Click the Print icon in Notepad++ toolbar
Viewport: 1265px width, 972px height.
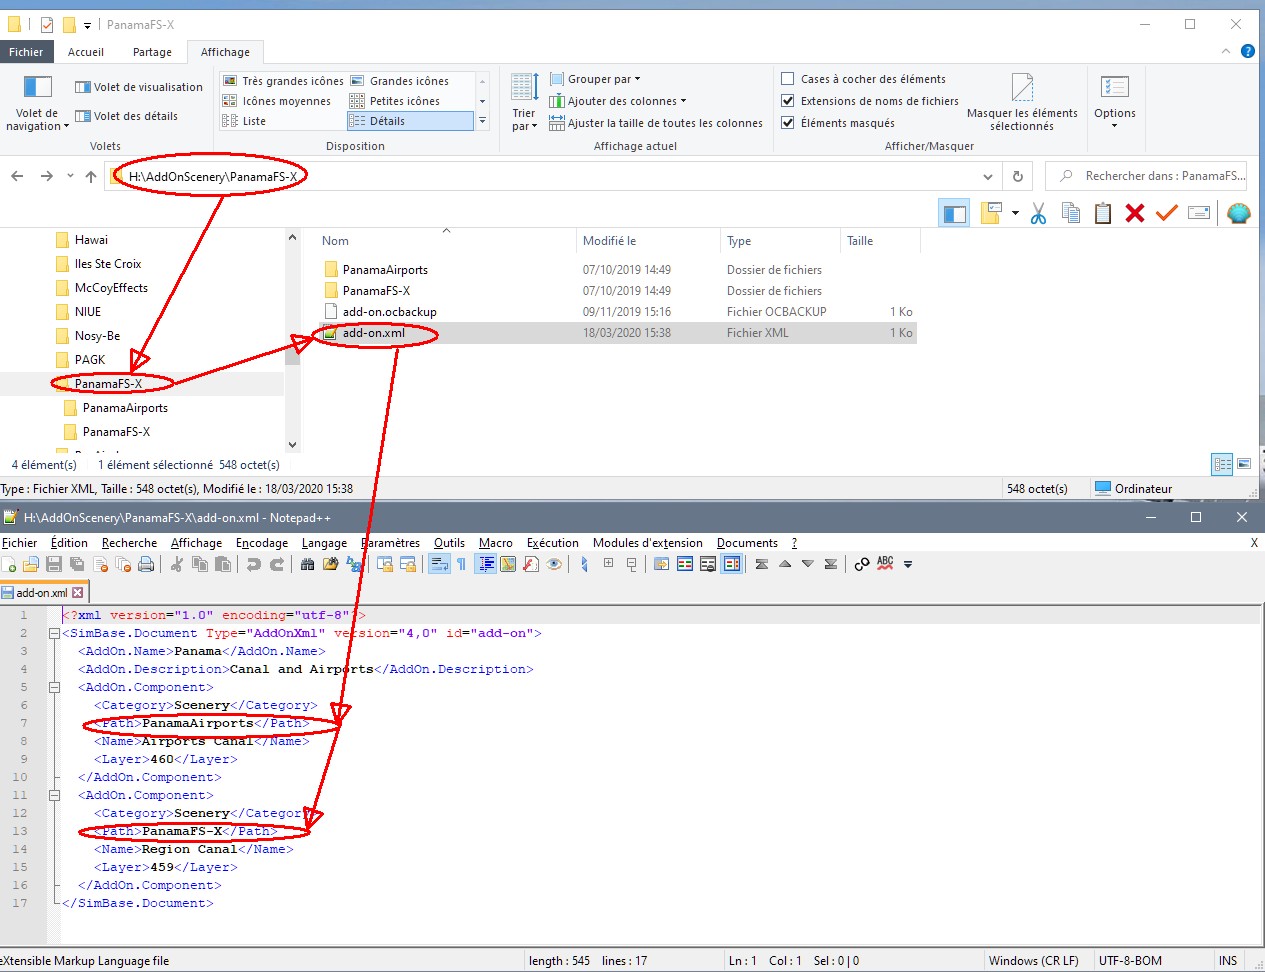[146, 565]
